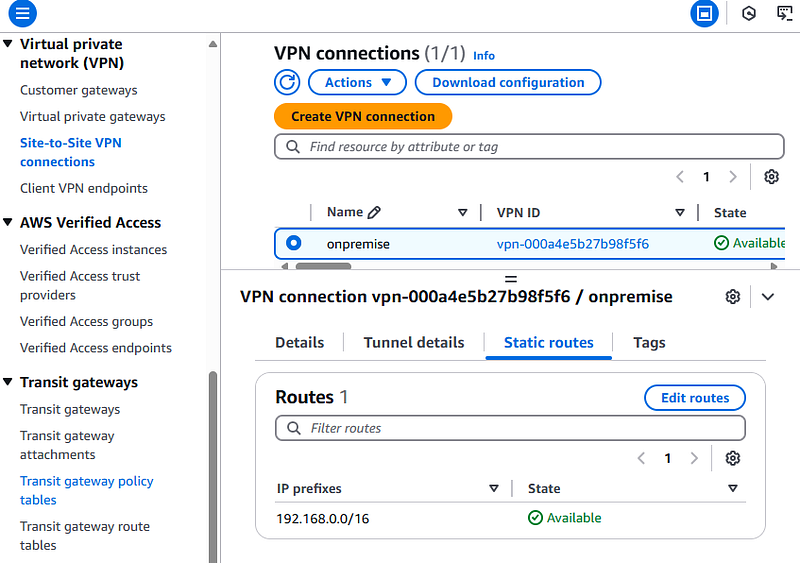800x563 pixels.
Task: Open table preferences gear for VPN connections
Action: click(771, 177)
